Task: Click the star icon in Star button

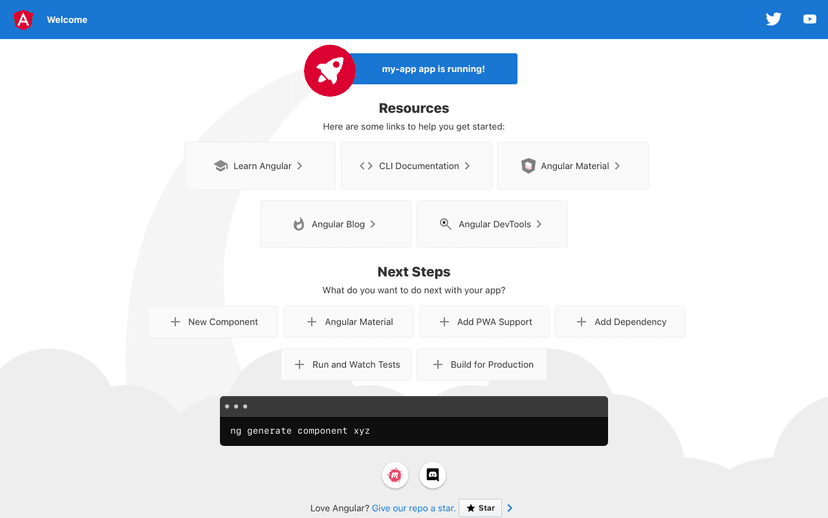Action: click(471, 508)
